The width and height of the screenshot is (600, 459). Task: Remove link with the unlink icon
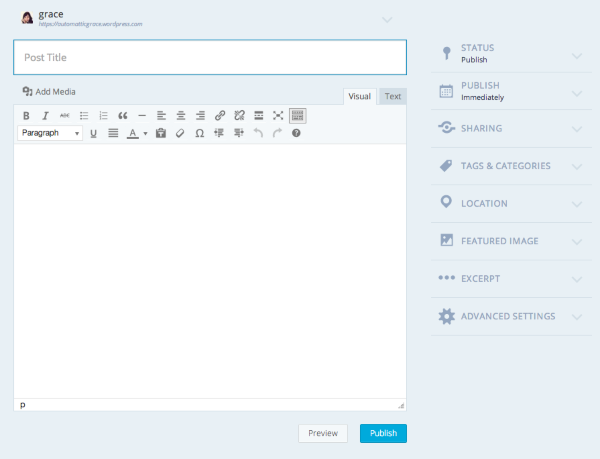[x=239, y=116]
